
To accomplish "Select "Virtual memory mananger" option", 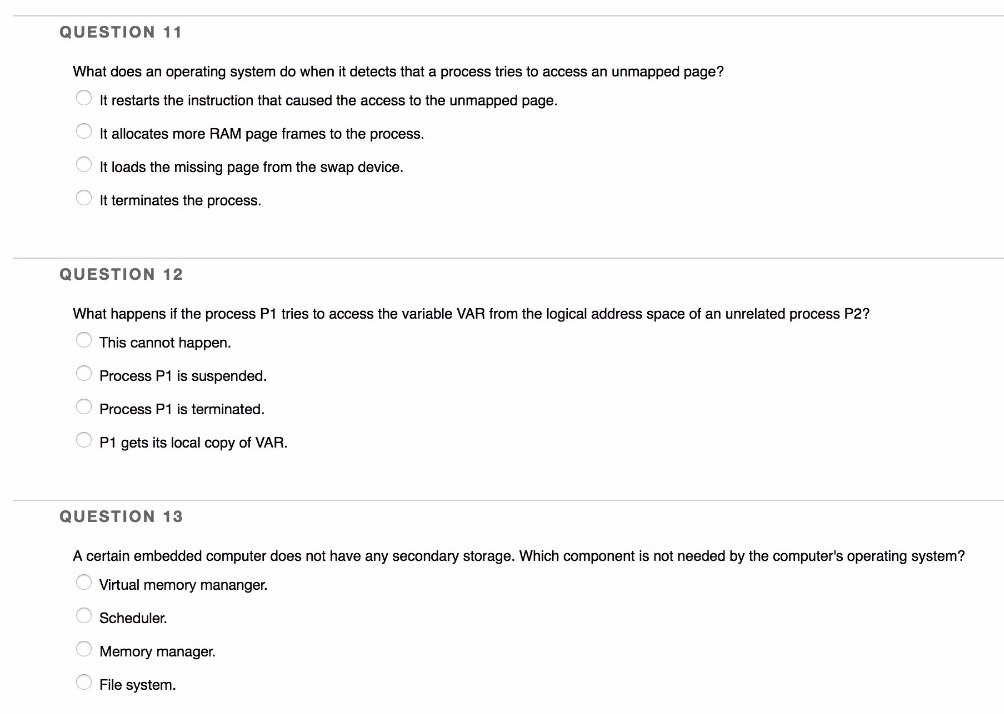I will [x=84, y=581].
